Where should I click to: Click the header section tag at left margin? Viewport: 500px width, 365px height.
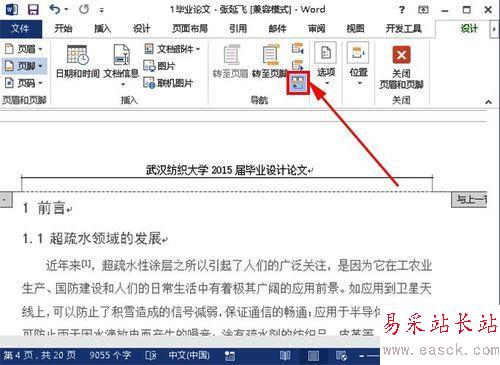[x=6, y=200]
